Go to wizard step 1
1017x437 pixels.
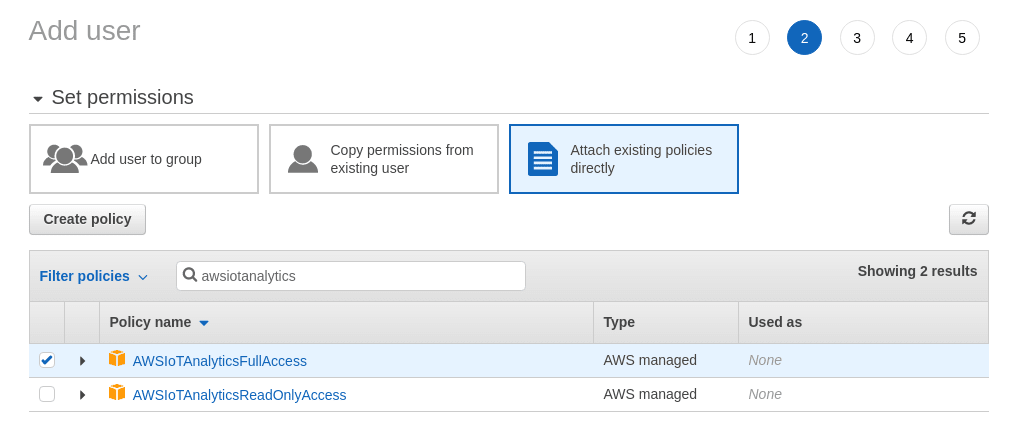(x=752, y=38)
